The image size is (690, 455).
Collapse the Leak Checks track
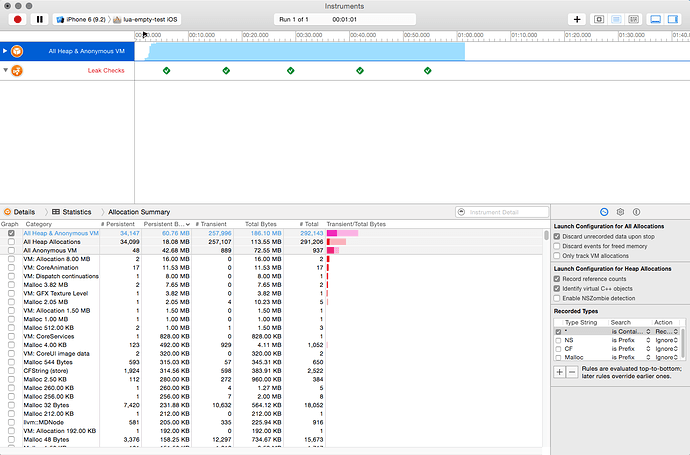point(5,70)
